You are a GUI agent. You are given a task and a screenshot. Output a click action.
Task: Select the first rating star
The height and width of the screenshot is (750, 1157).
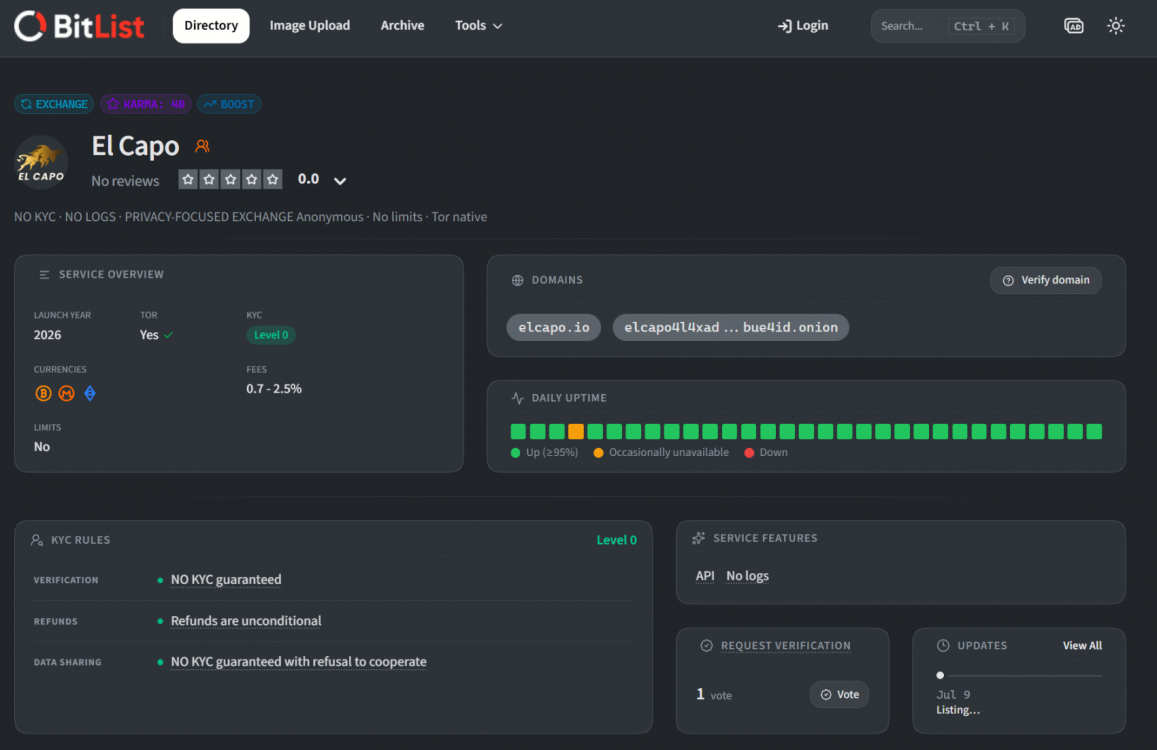[x=188, y=179]
